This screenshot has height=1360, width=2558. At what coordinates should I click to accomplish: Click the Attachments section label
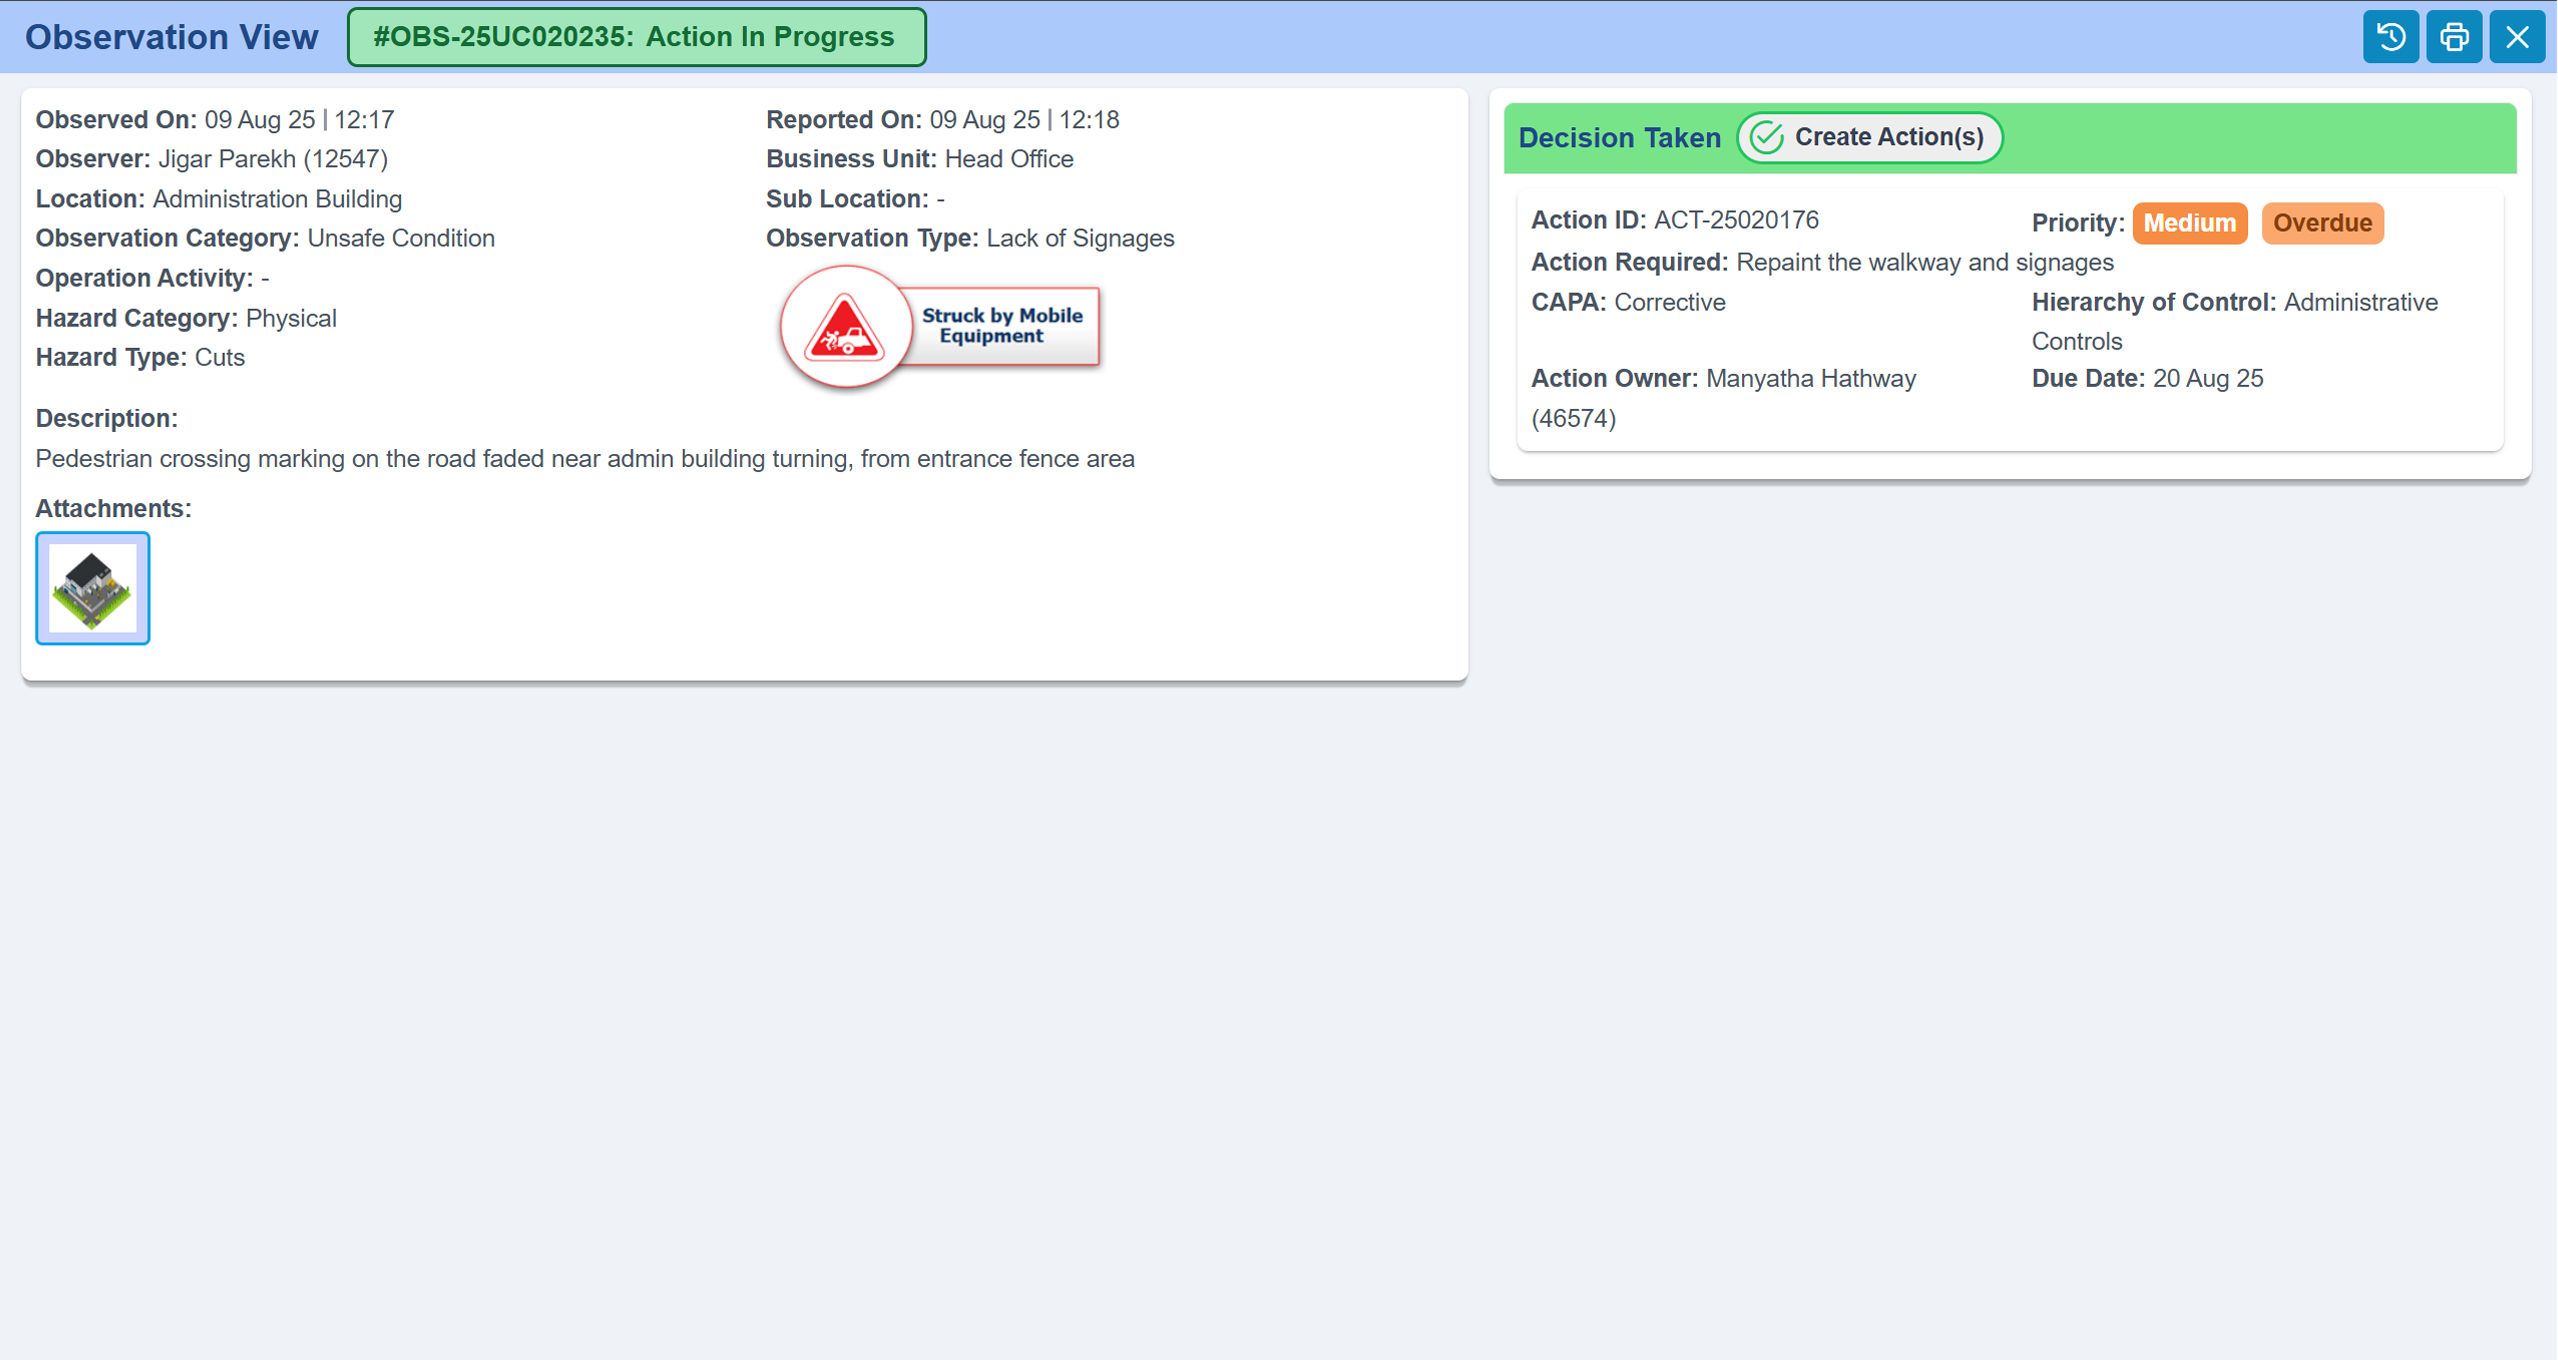(113, 508)
